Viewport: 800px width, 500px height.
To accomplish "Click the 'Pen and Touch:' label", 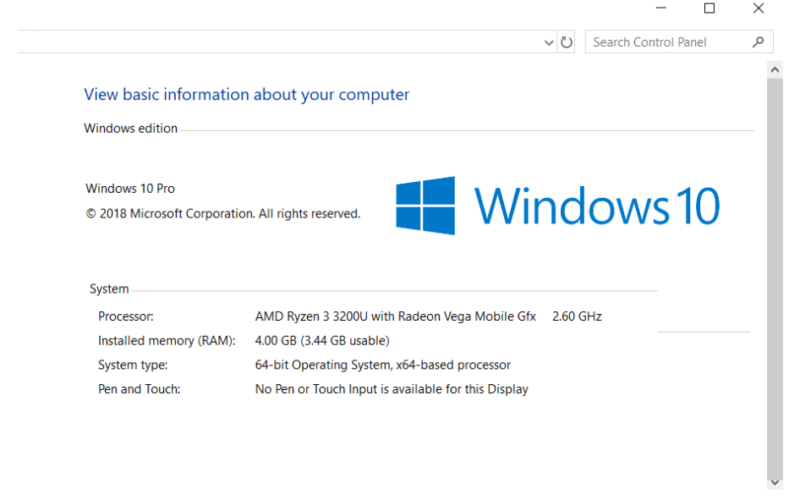I will pos(139,389).
